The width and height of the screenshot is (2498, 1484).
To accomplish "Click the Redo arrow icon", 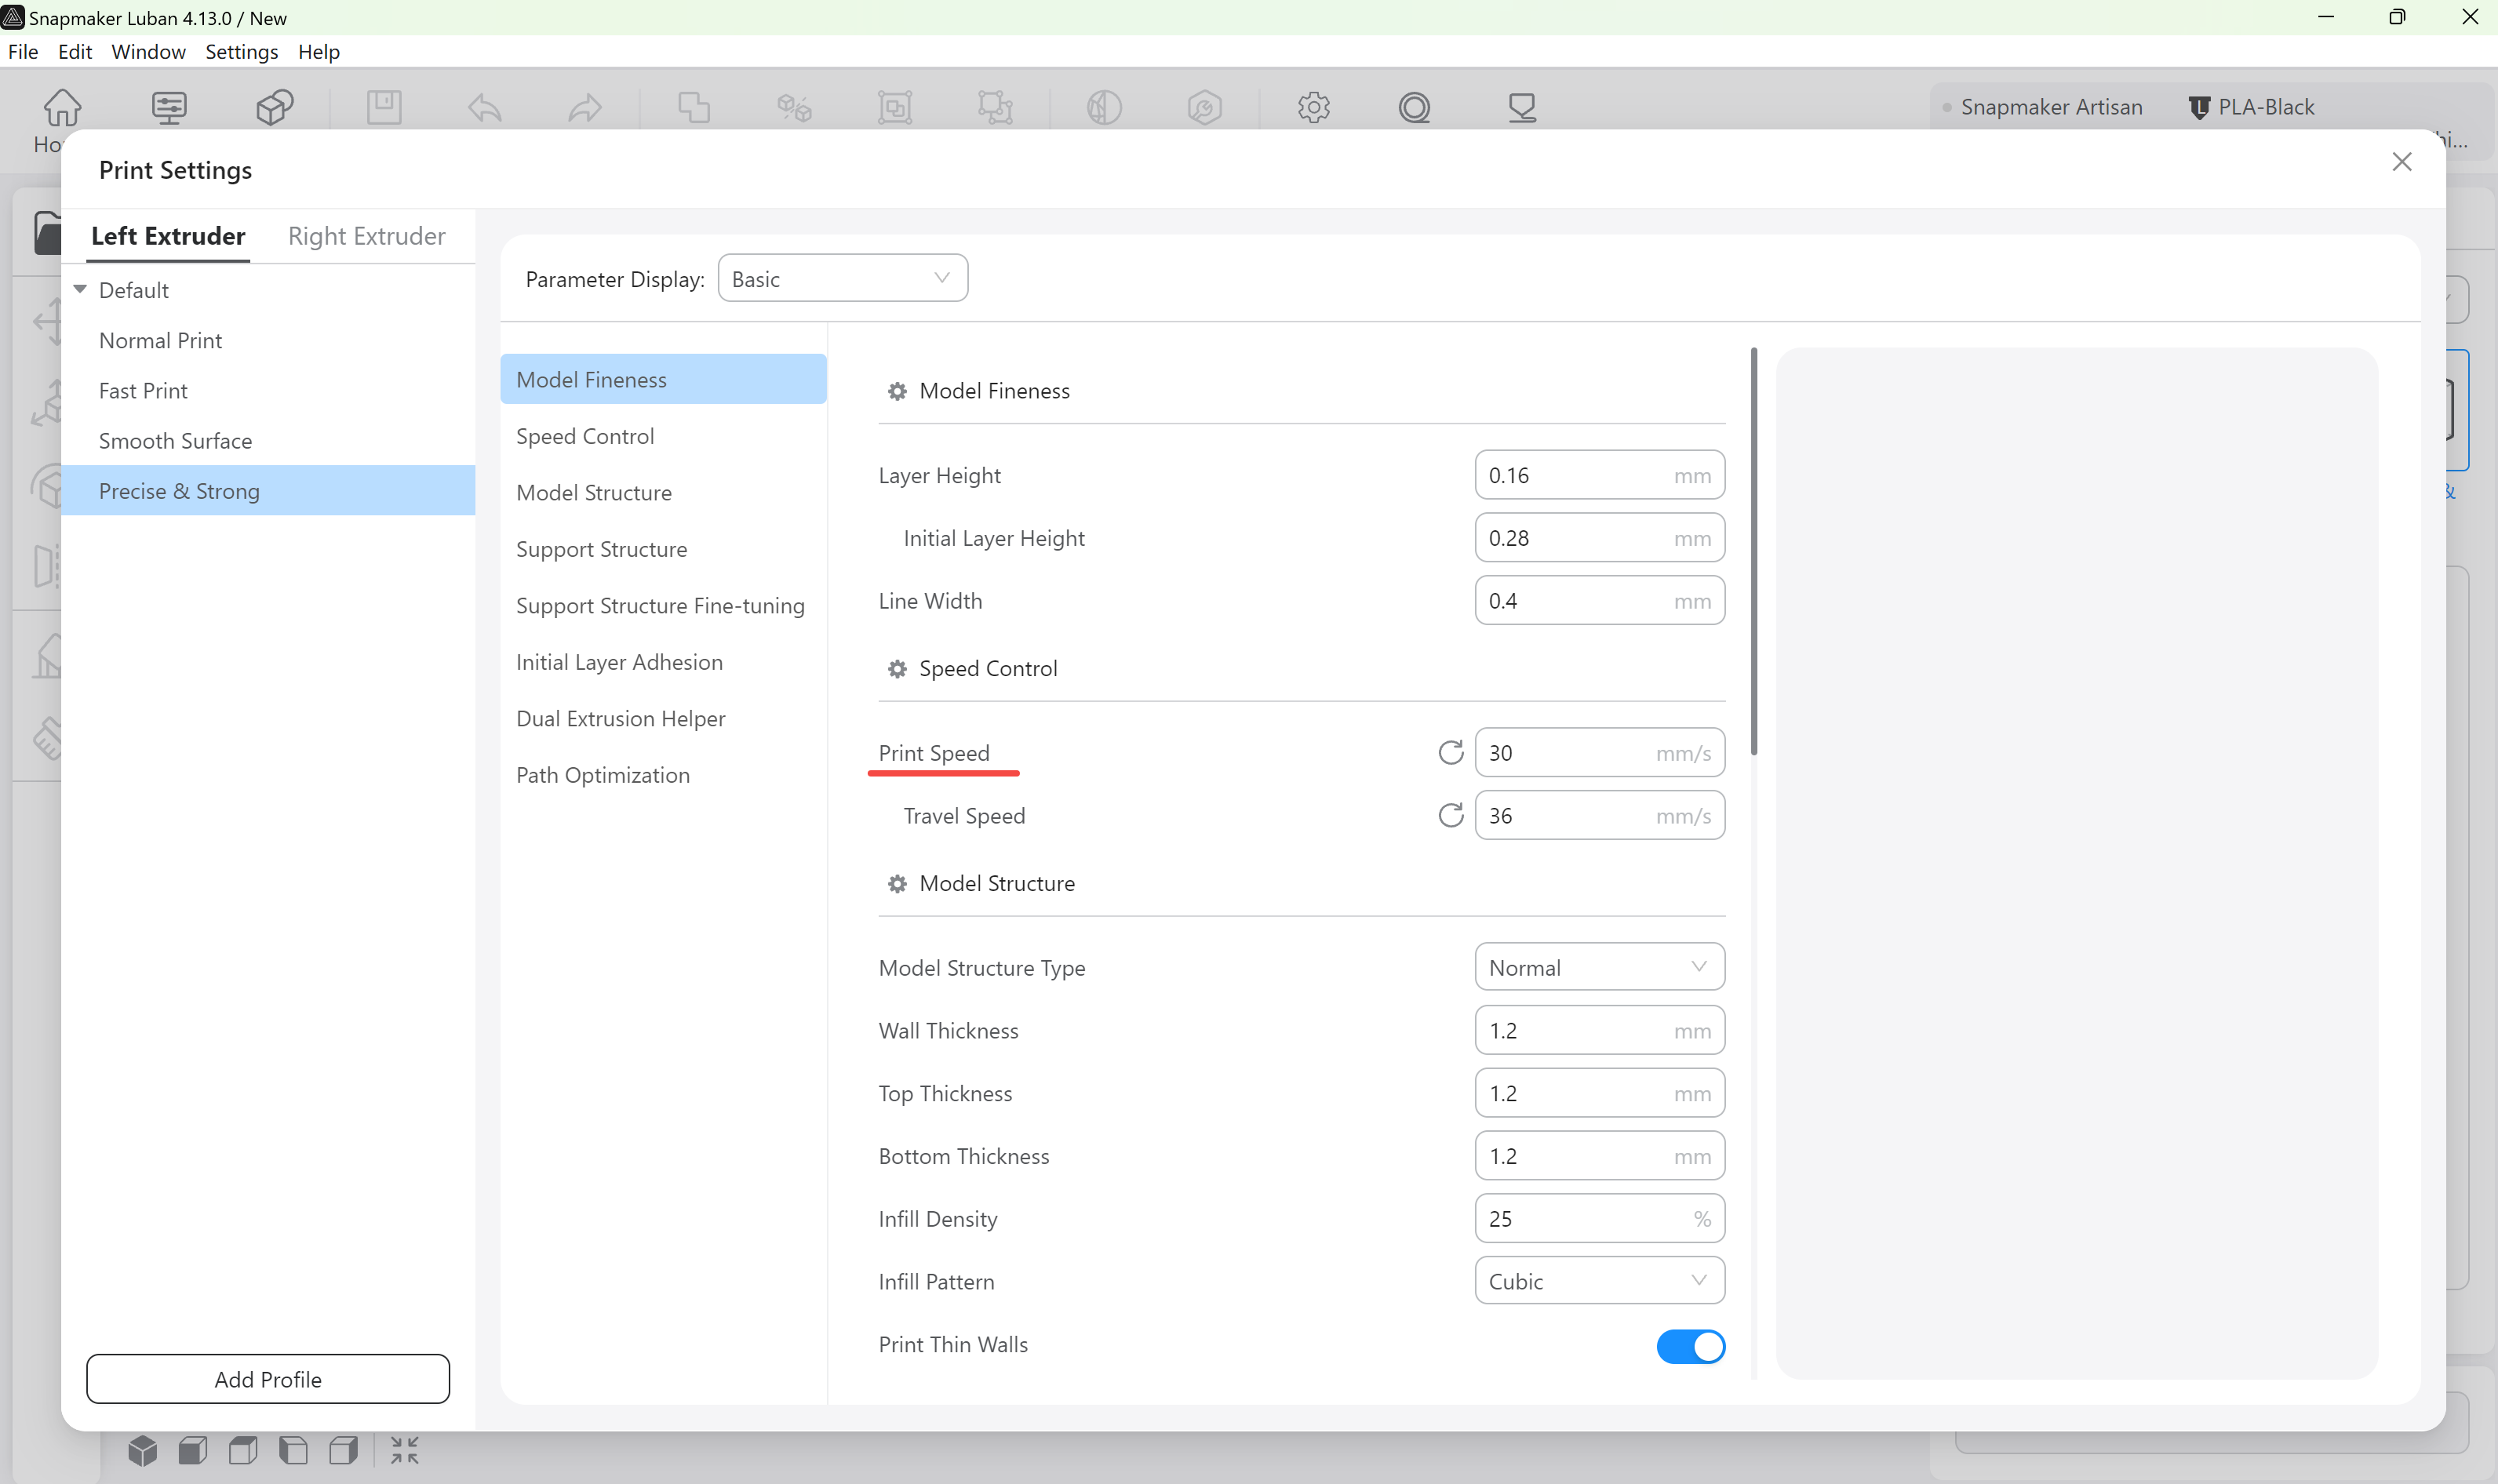I will 585,107.
